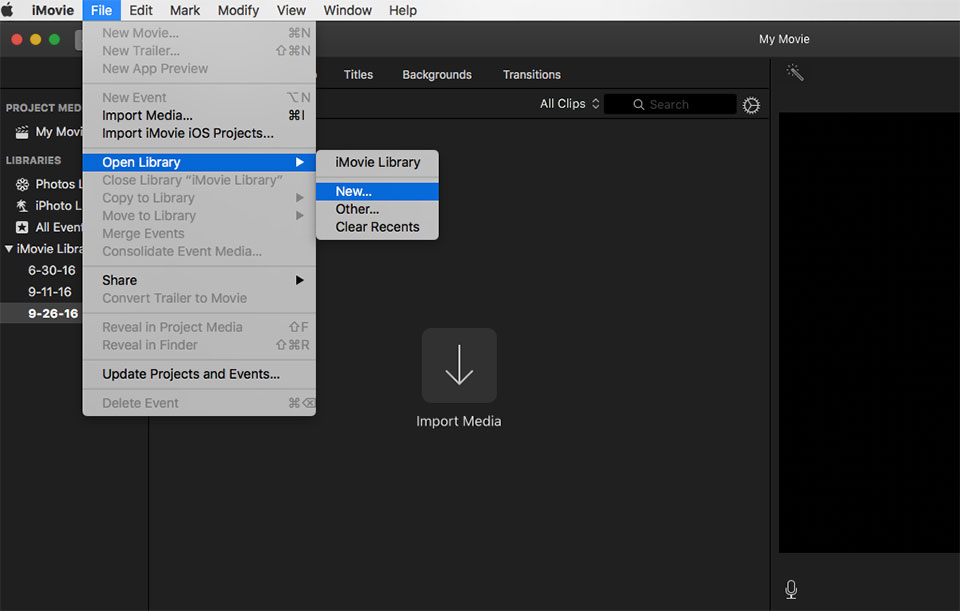This screenshot has height=611, width=960.
Task: Open the Modify menu
Action: click(x=238, y=10)
